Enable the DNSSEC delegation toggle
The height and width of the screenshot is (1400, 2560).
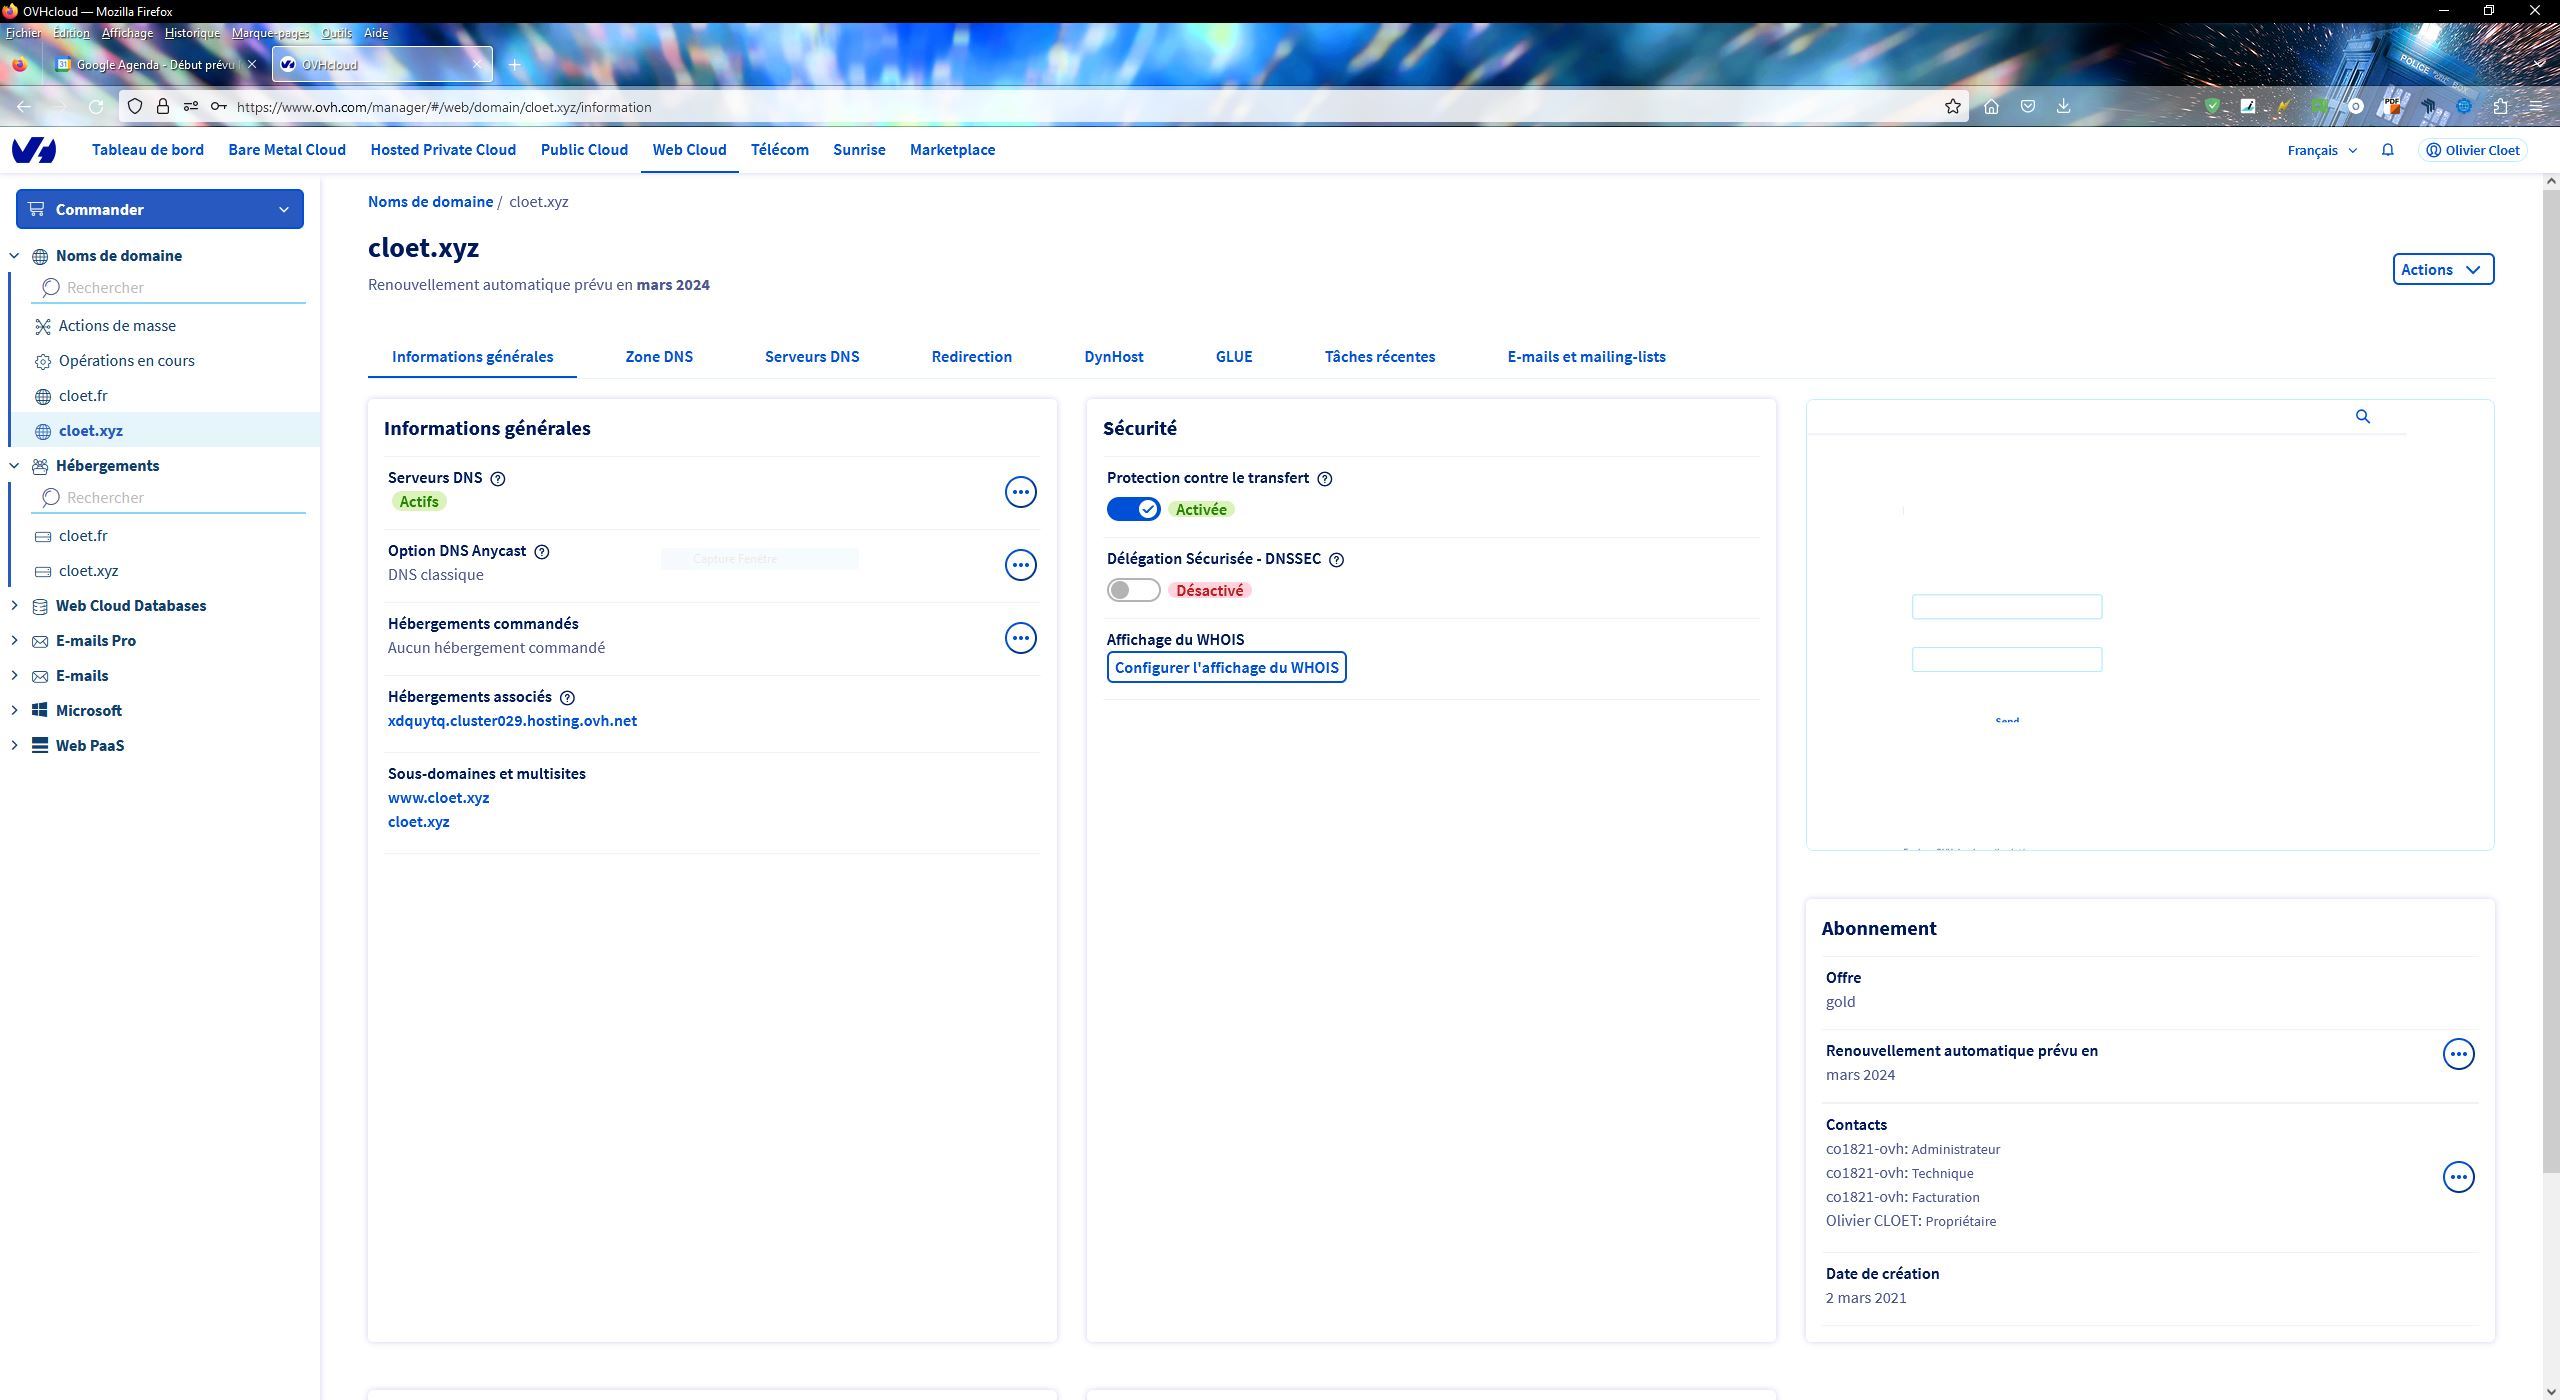[x=1133, y=591]
